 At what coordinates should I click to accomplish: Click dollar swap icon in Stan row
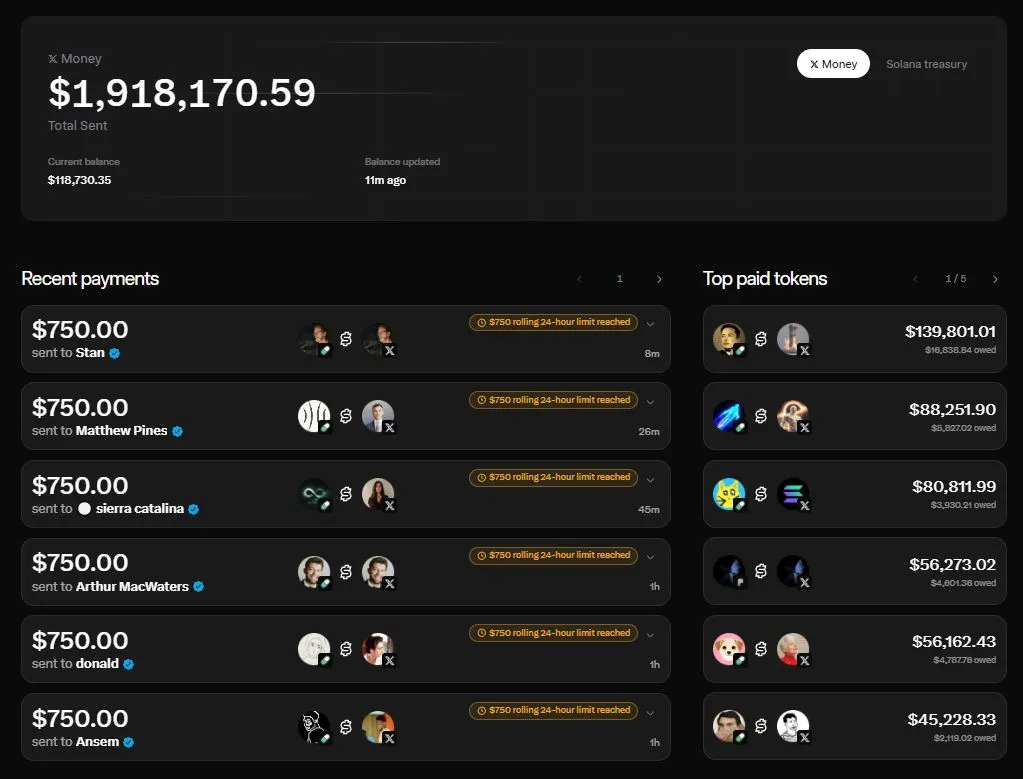tap(346, 339)
